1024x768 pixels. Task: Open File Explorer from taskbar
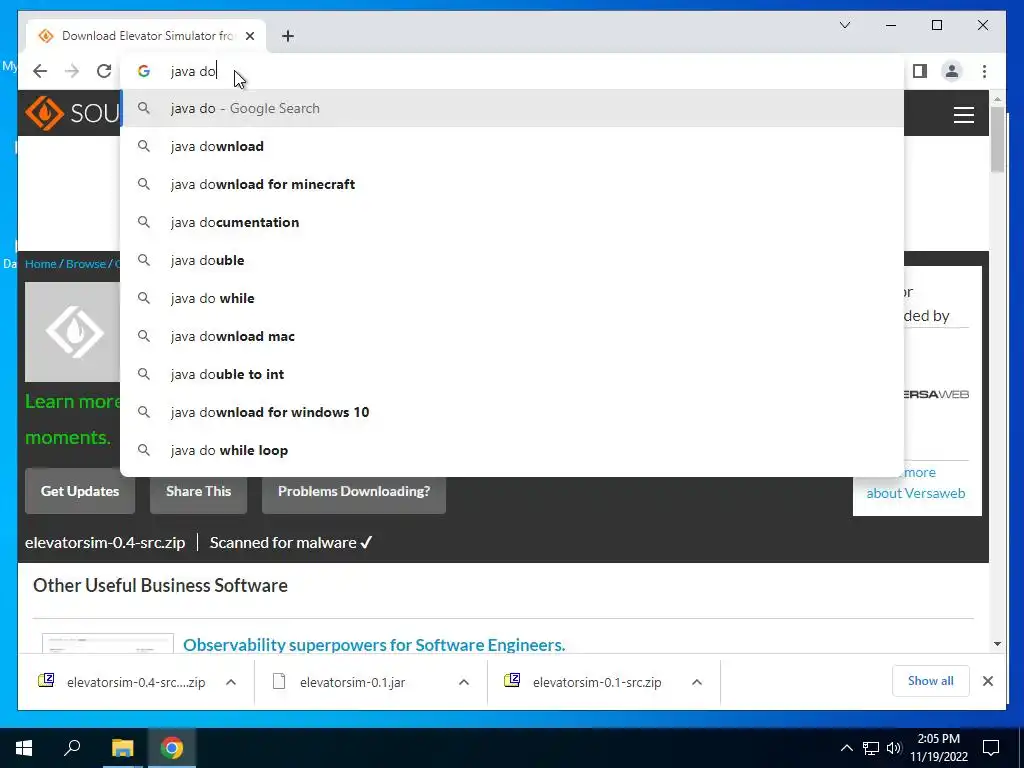click(122, 748)
